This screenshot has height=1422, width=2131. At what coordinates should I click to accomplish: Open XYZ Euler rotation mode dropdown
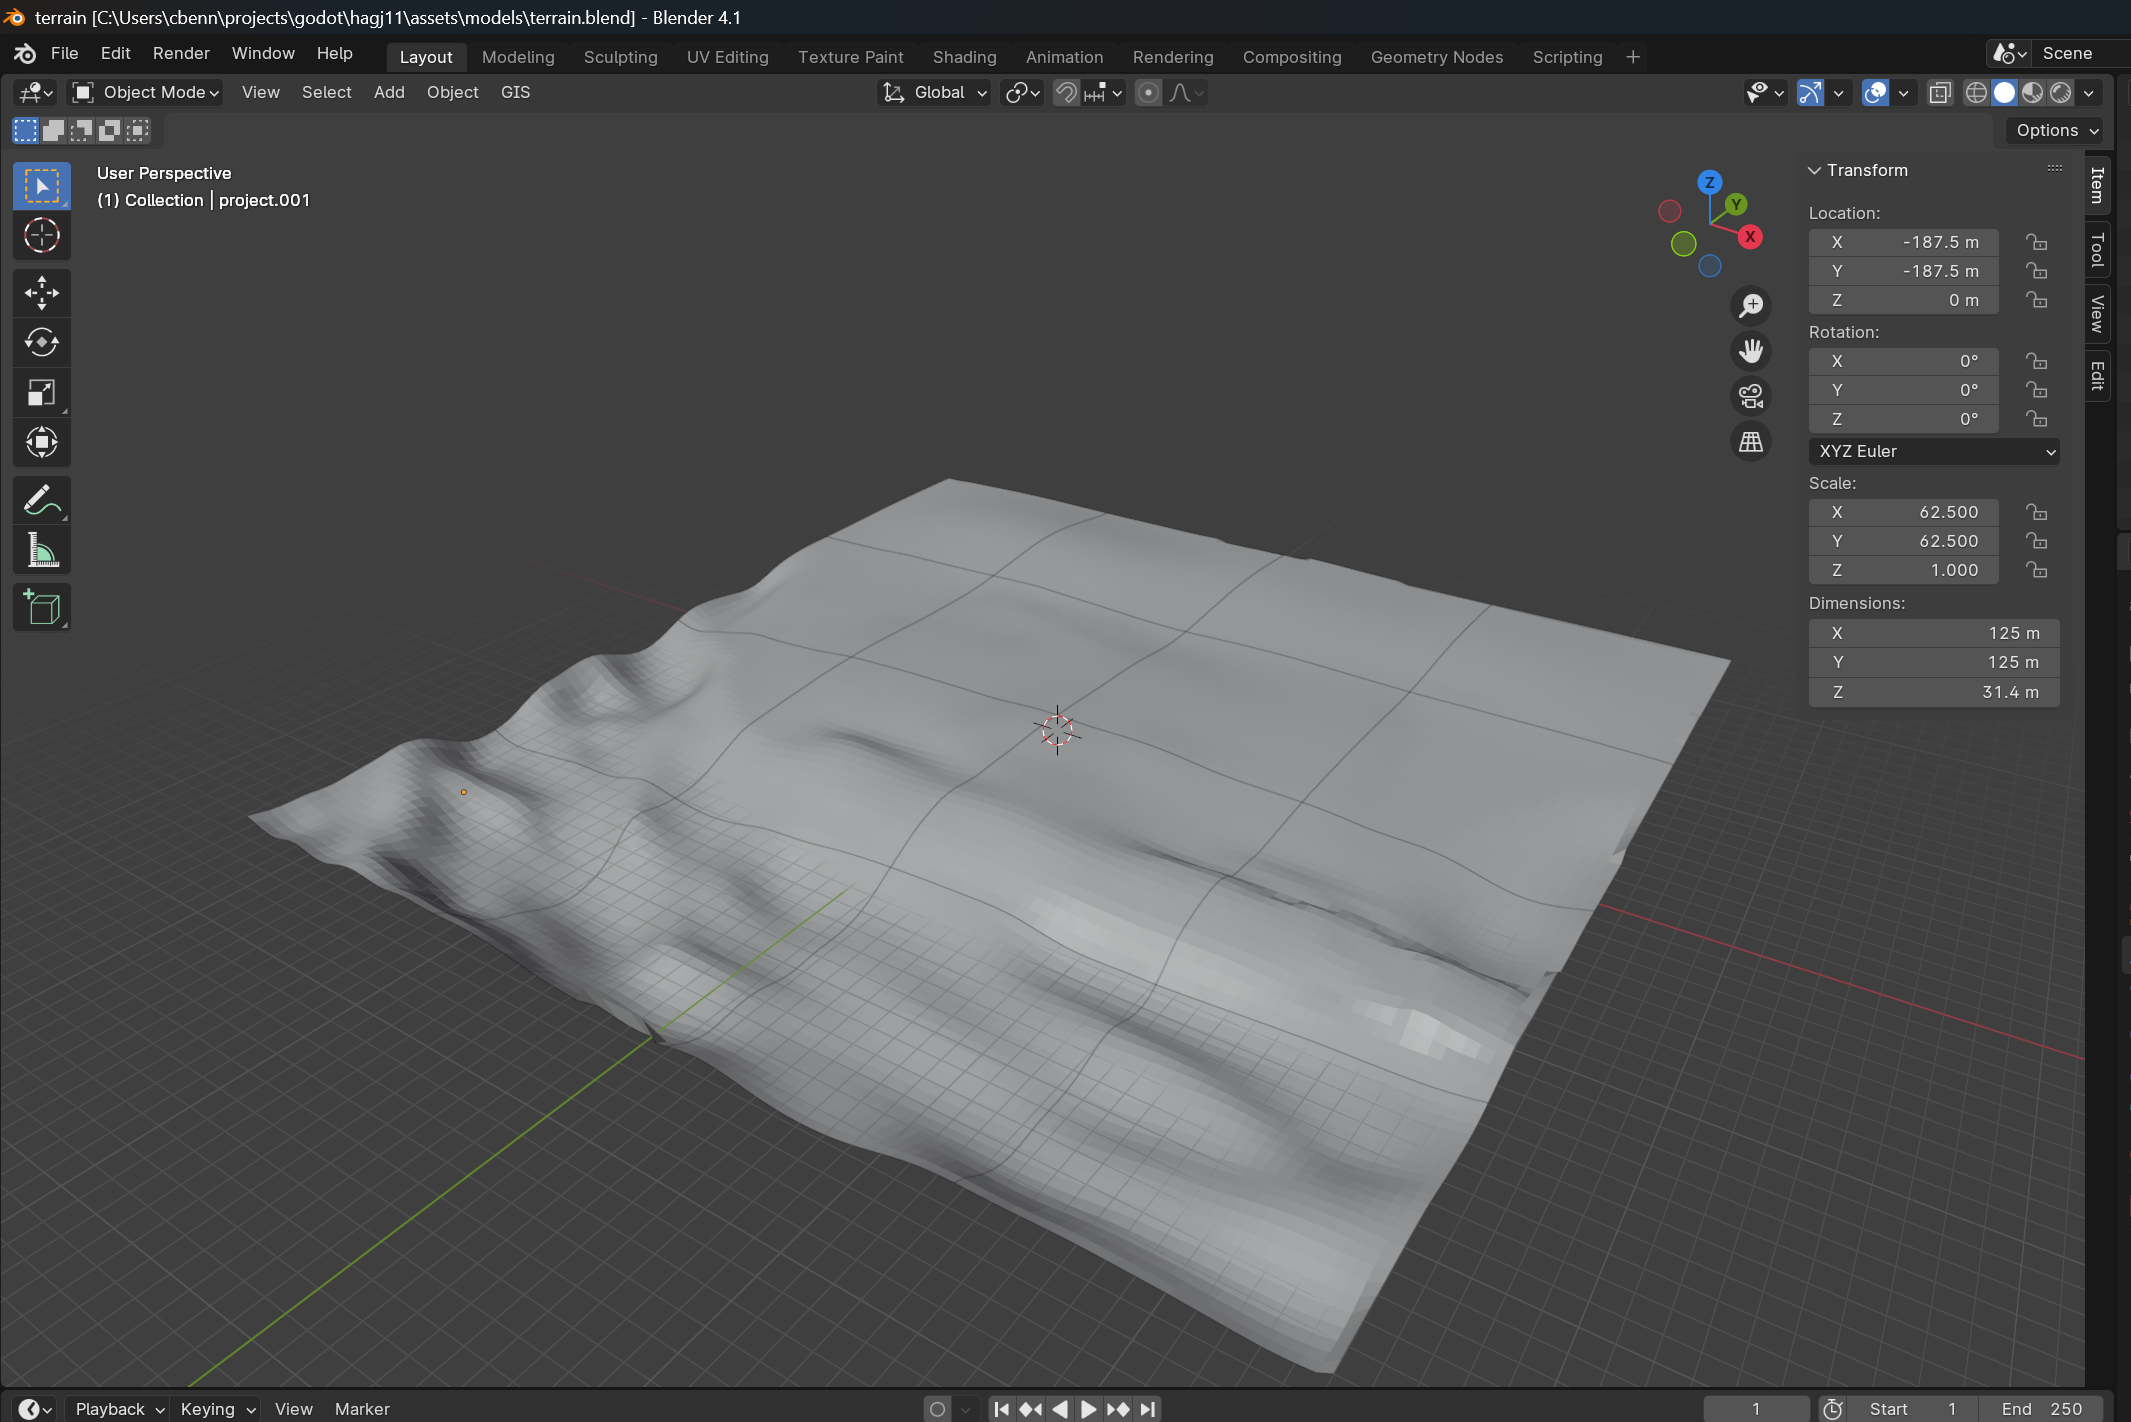tap(1933, 451)
